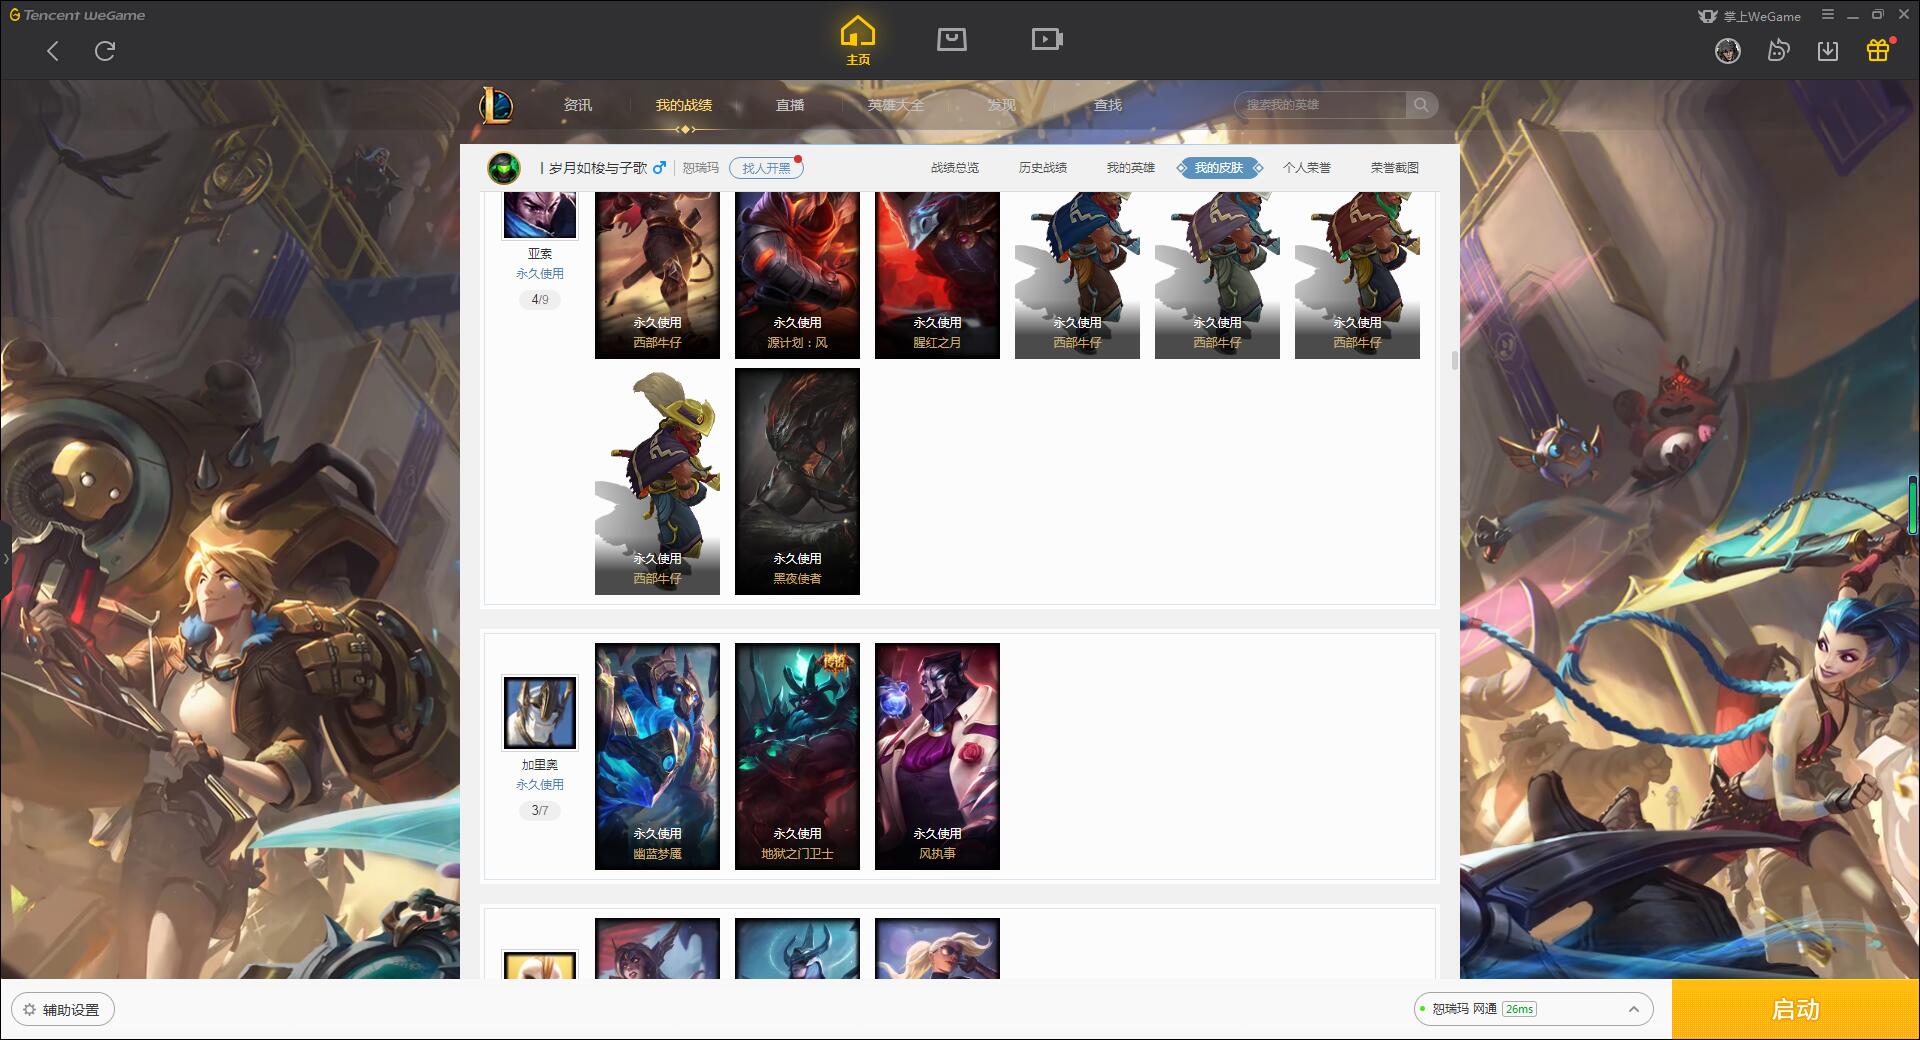This screenshot has height=1040, width=1920.
Task: Open the music note sharing icon
Action: point(1778,50)
